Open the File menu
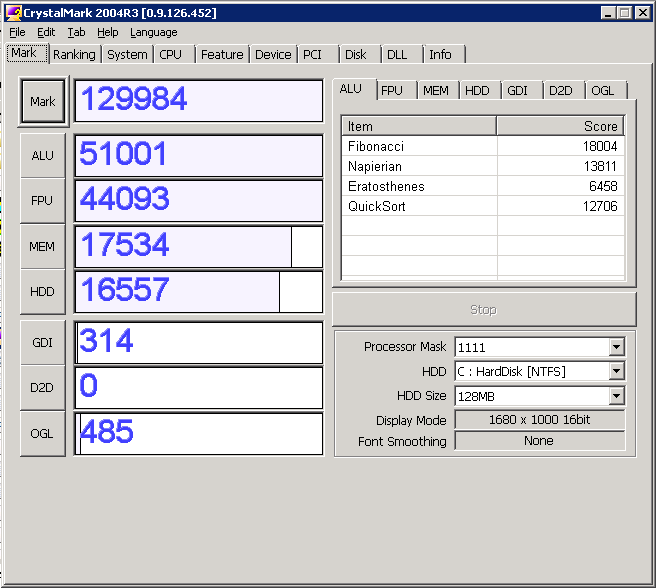This screenshot has height=588, width=656. pyautogui.click(x=17, y=32)
